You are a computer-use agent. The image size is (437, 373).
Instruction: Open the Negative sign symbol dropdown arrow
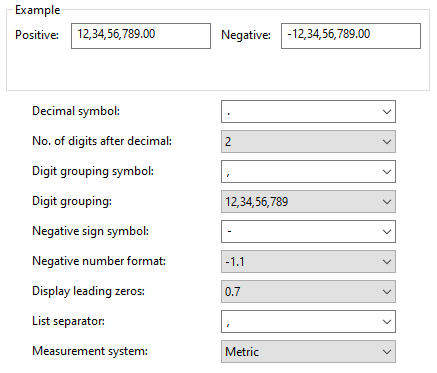[x=387, y=232]
